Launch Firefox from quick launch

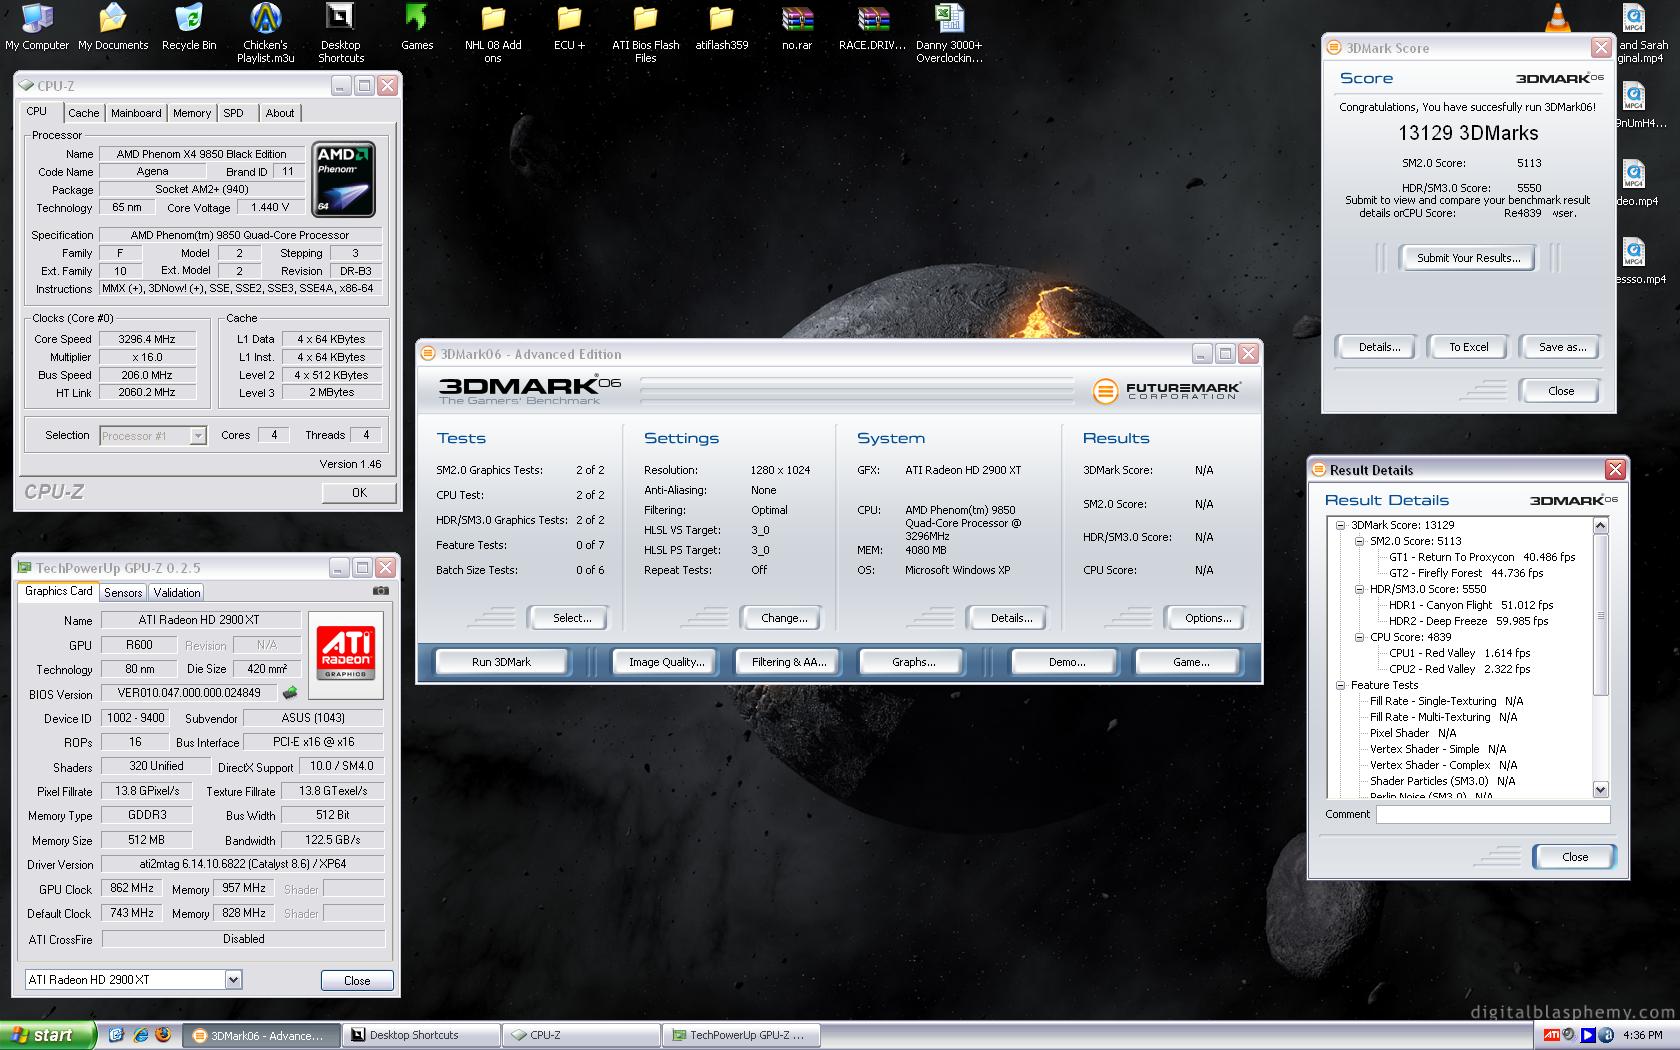click(x=163, y=1035)
